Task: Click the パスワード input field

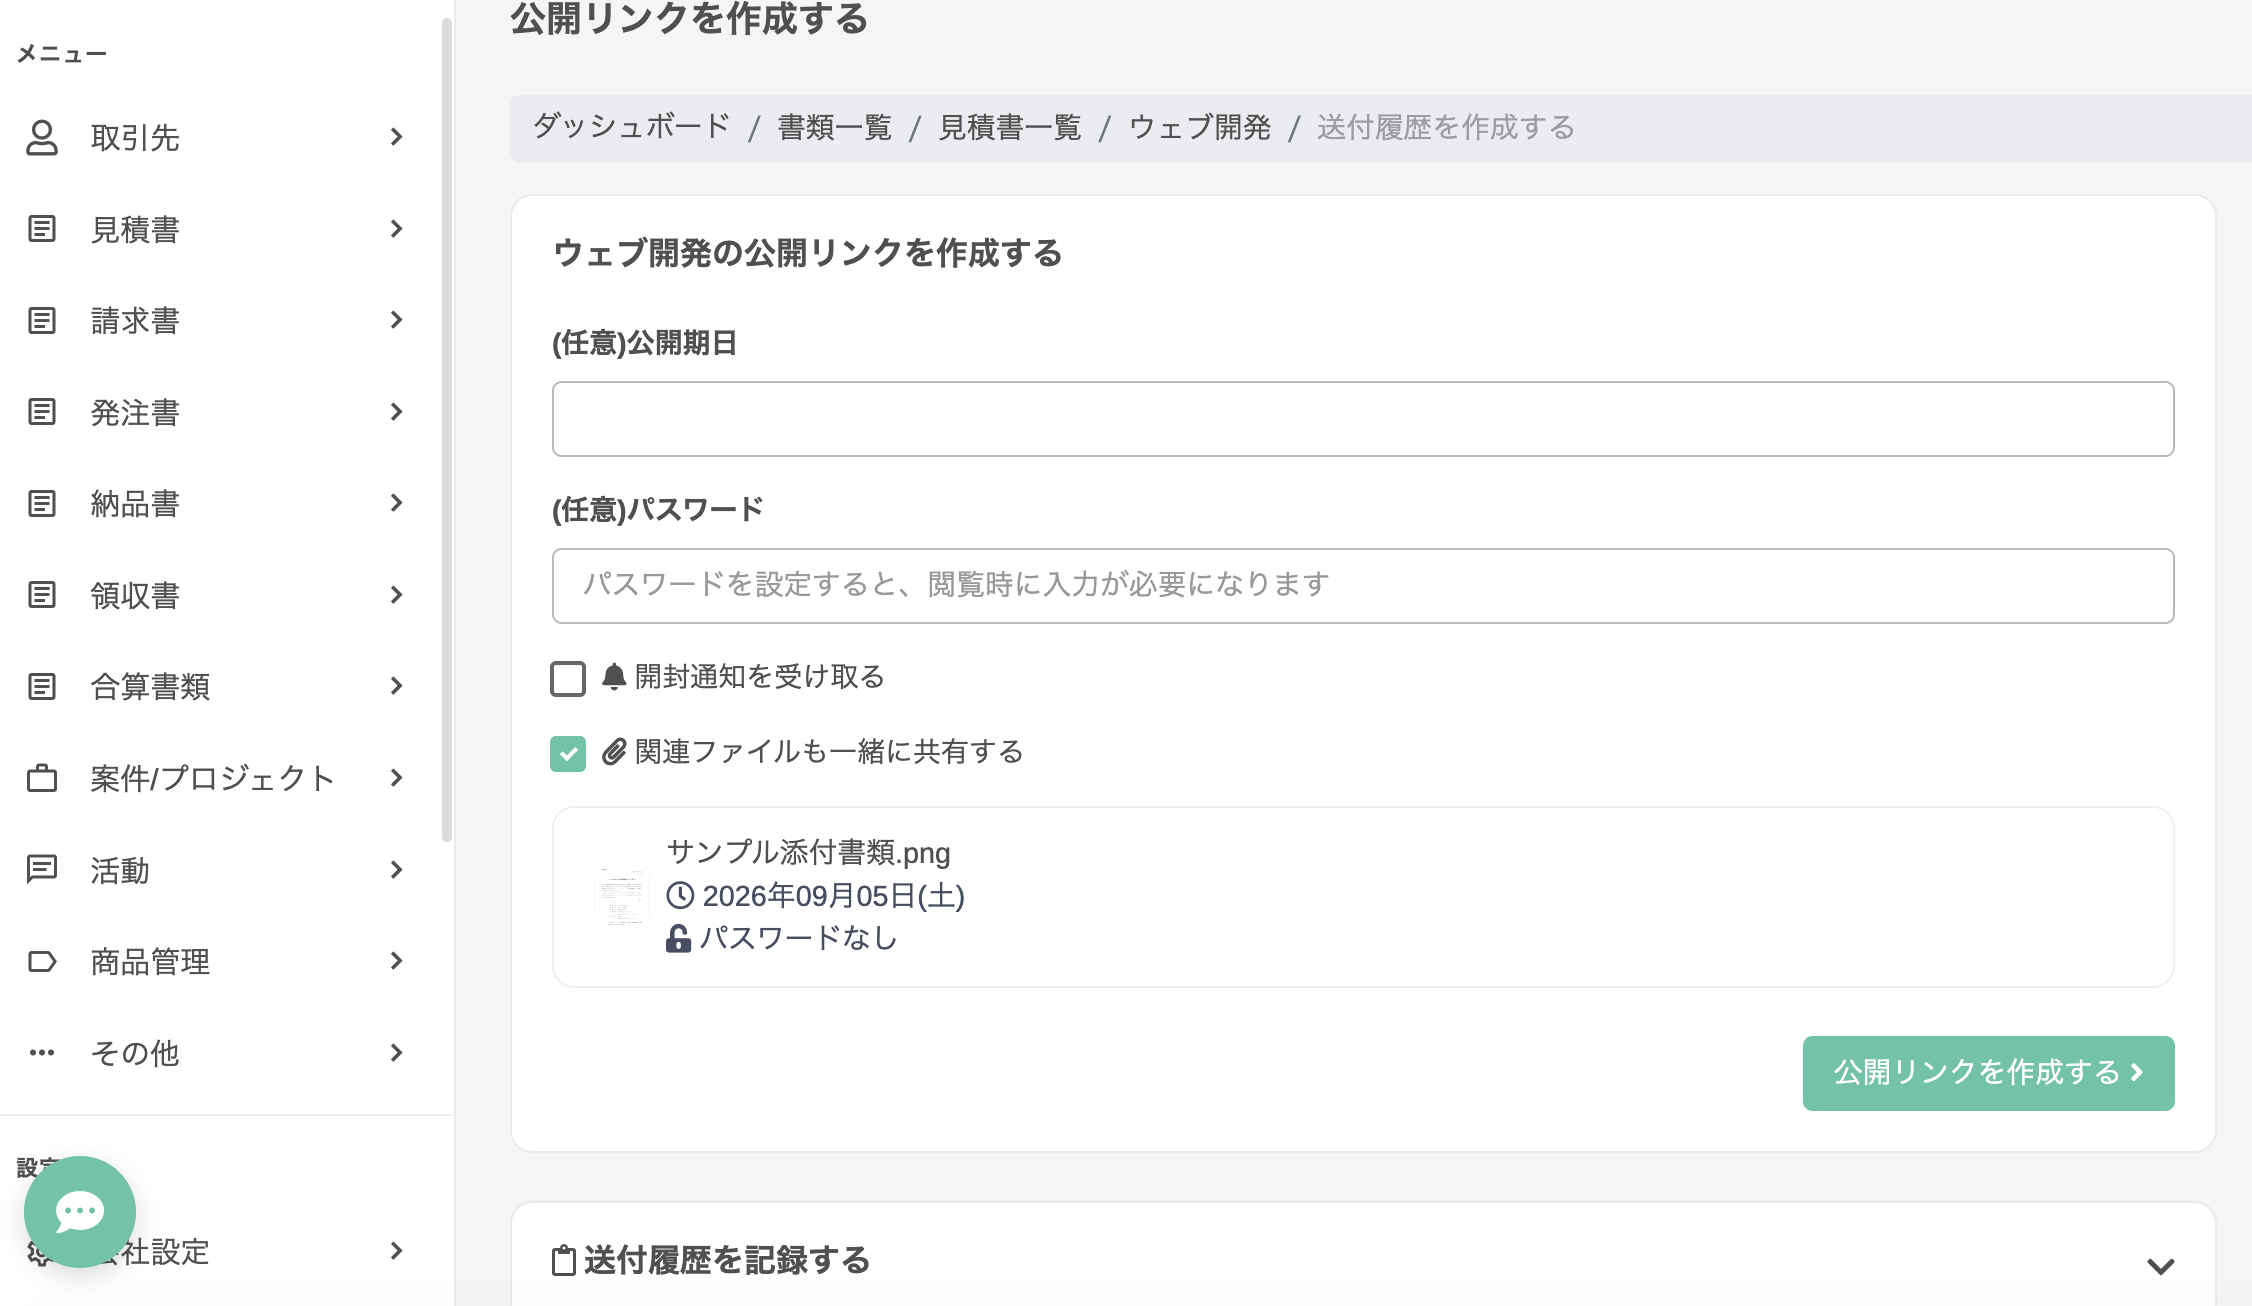Action: coord(1363,586)
